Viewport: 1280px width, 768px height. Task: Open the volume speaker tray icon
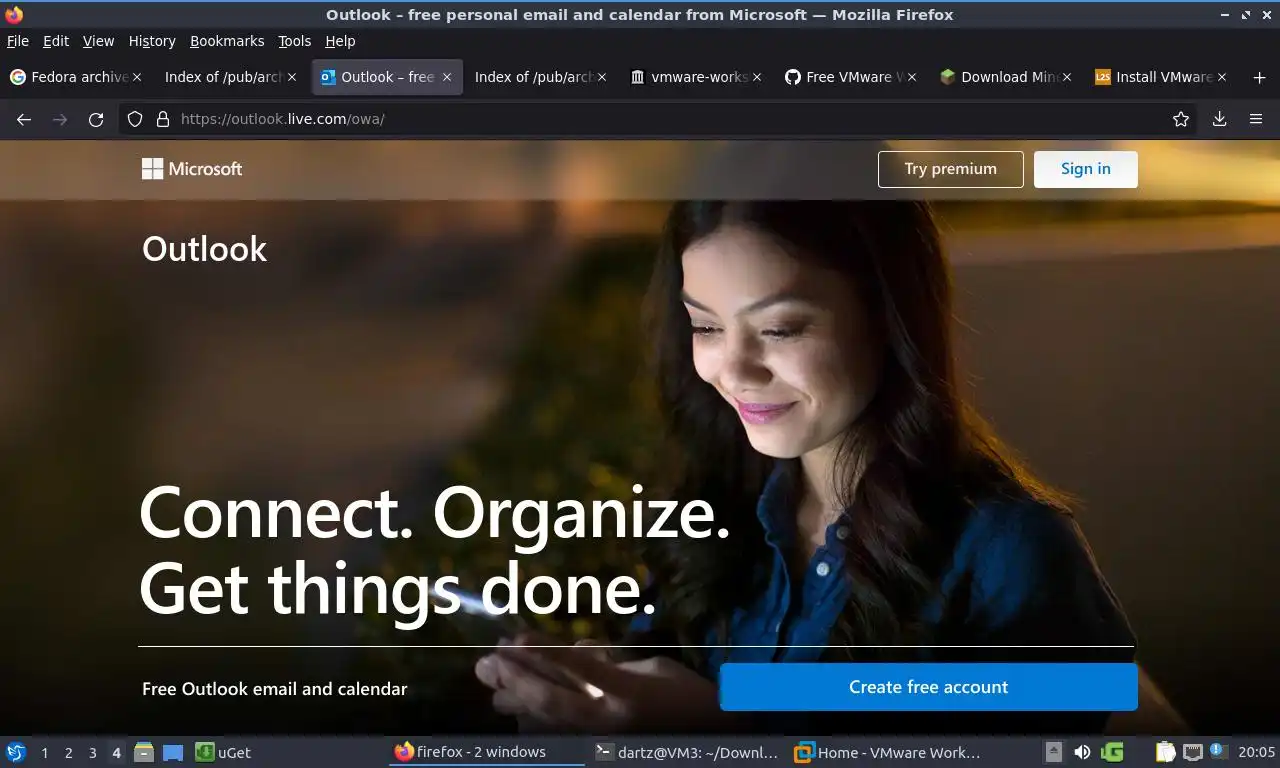pos(1082,752)
